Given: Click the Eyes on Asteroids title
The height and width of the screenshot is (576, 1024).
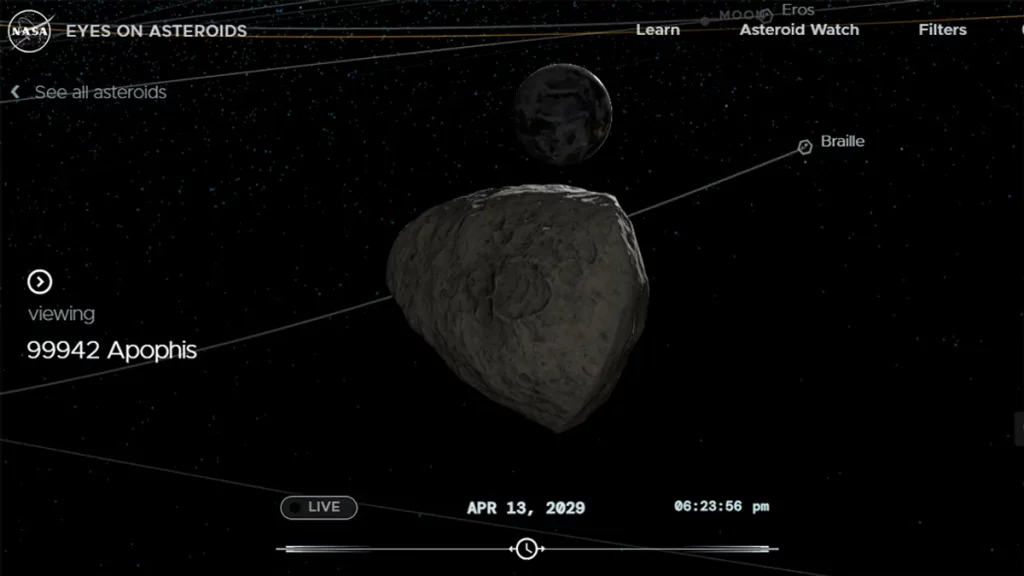Looking at the screenshot, I should pos(156,31).
